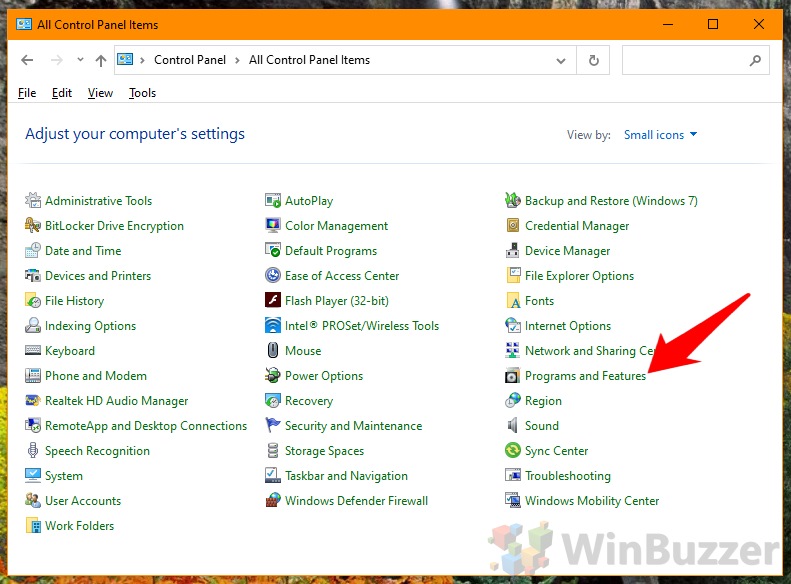Expand the View by Small icons dropdown
This screenshot has height=584, width=791.
[660, 135]
